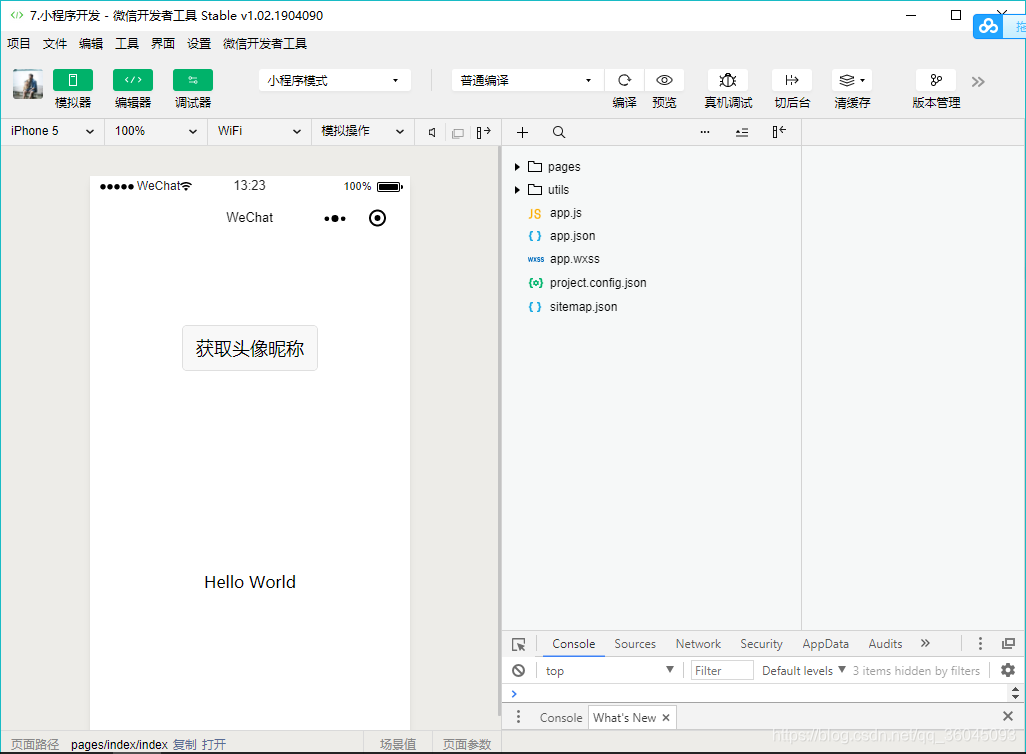Open the 文件 menu
The width and height of the screenshot is (1026, 754).
[x=55, y=44]
